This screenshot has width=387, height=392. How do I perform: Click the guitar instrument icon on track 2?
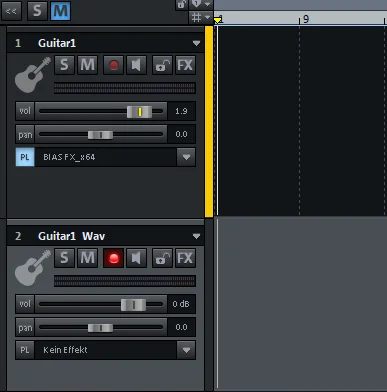[33, 268]
